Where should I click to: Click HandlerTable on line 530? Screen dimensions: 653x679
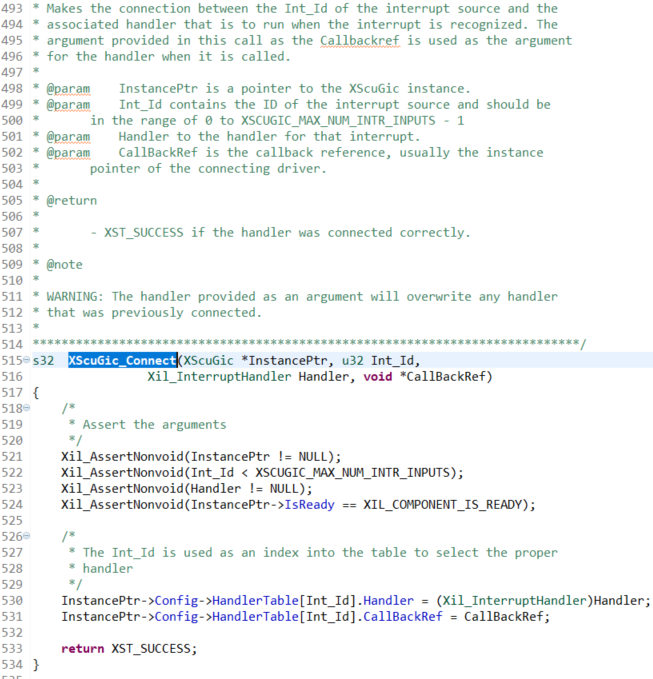coord(255,601)
